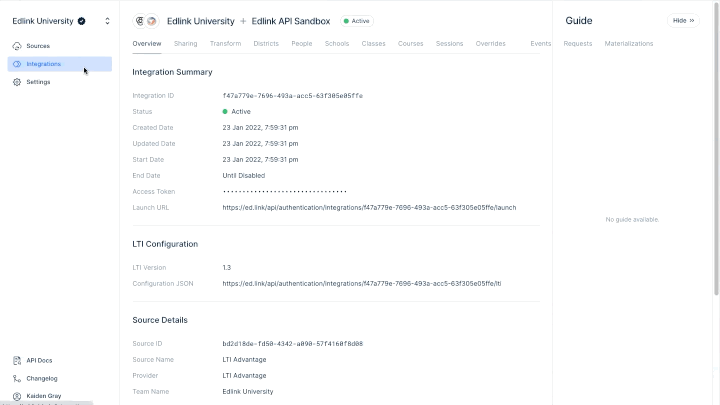Open the Settings gear icon
This screenshot has width=720, height=405.
coord(17,82)
